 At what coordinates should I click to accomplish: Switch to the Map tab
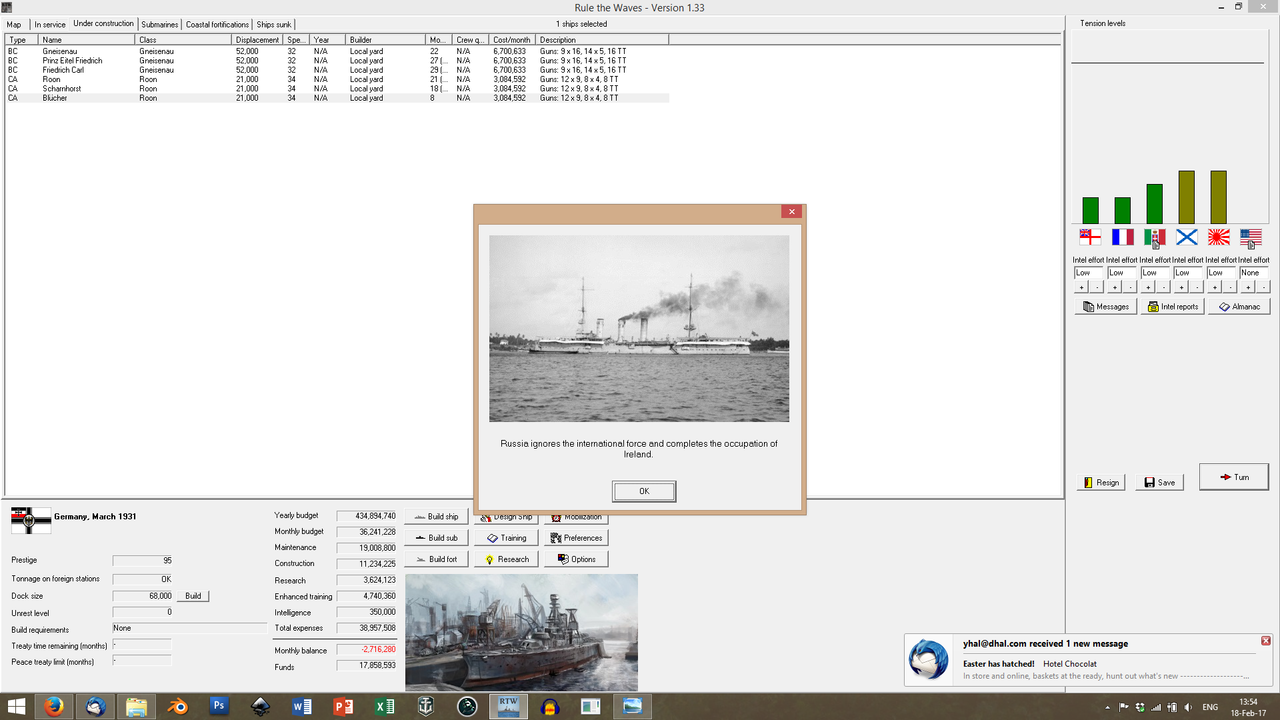[13, 24]
